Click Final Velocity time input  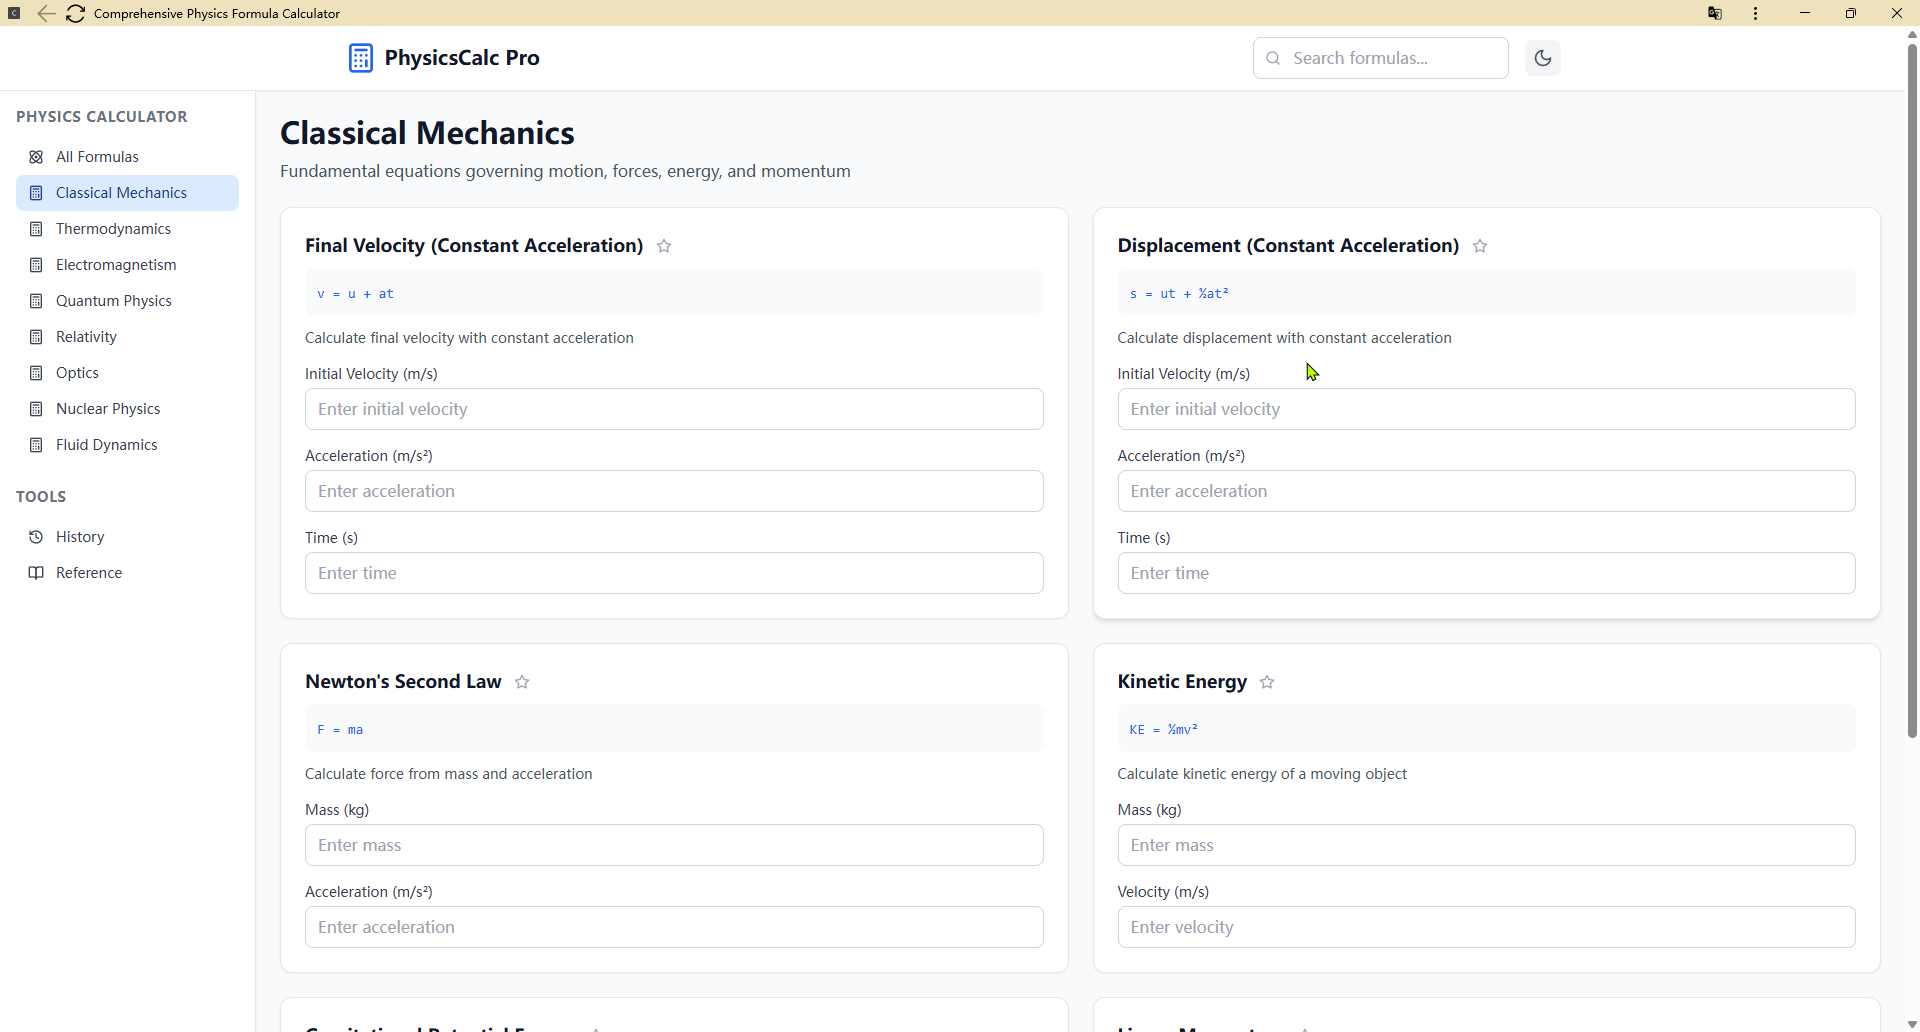(x=674, y=573)
